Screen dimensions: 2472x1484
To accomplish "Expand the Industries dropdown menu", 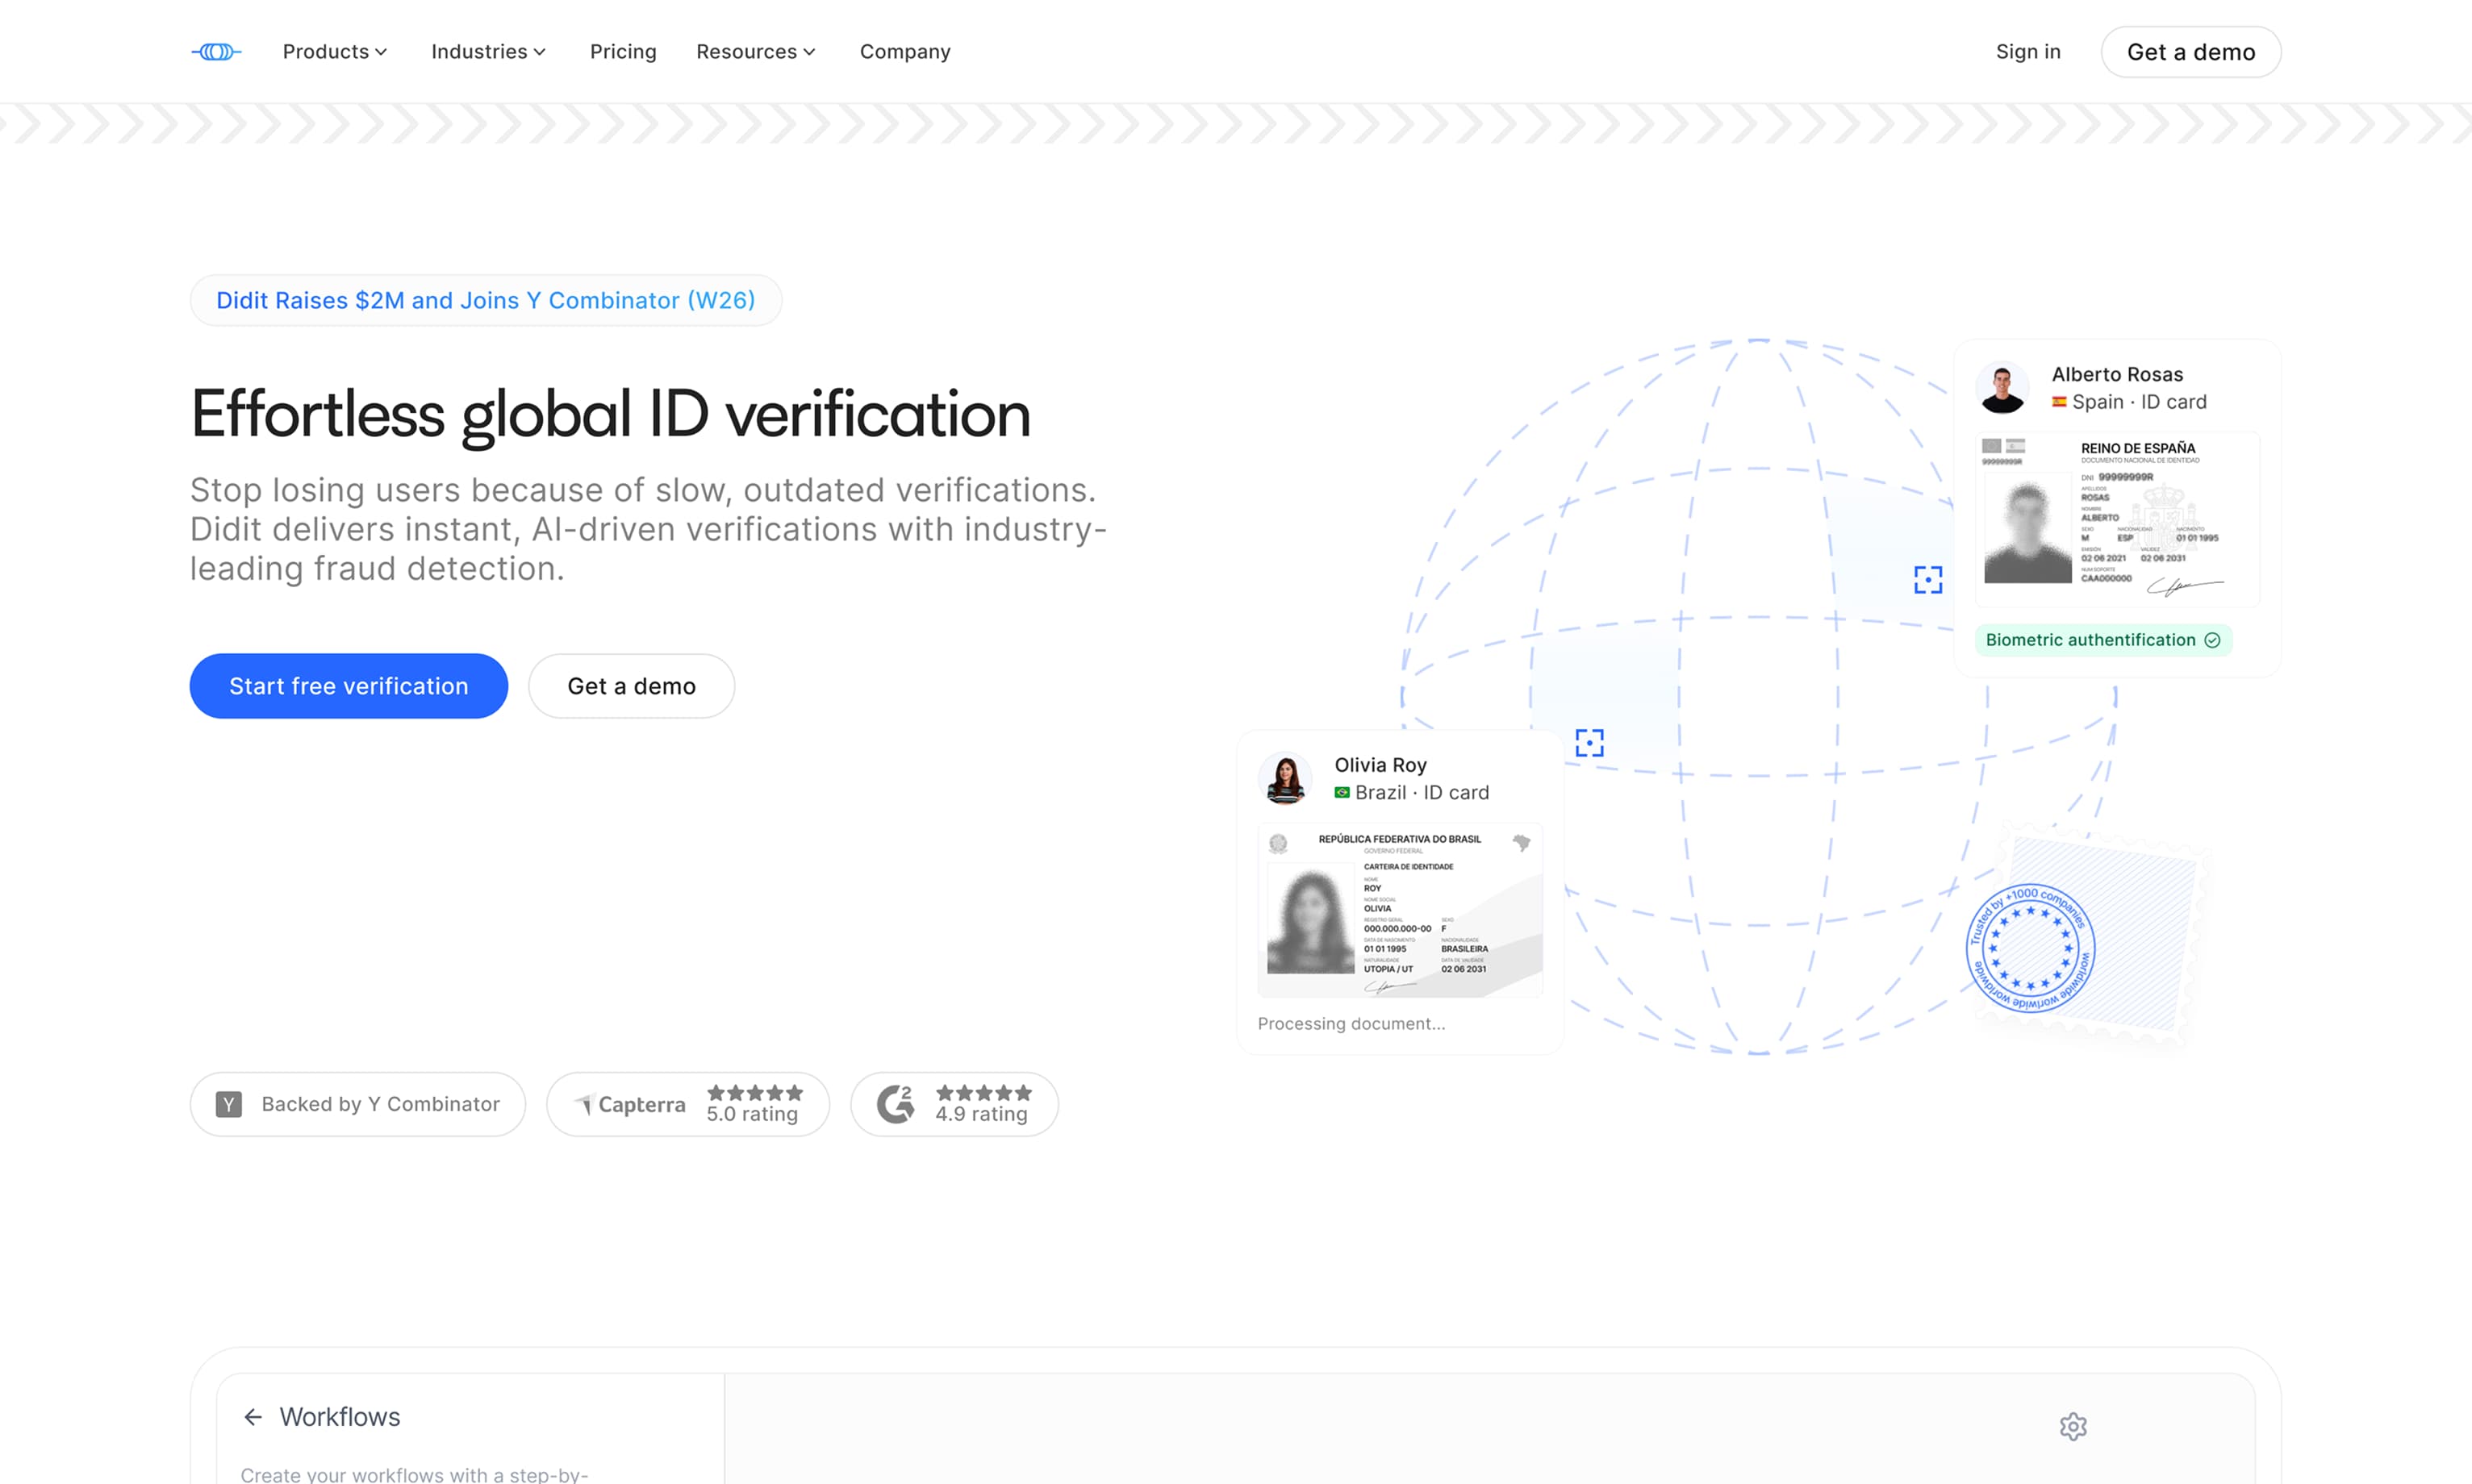I will point(488,51).
